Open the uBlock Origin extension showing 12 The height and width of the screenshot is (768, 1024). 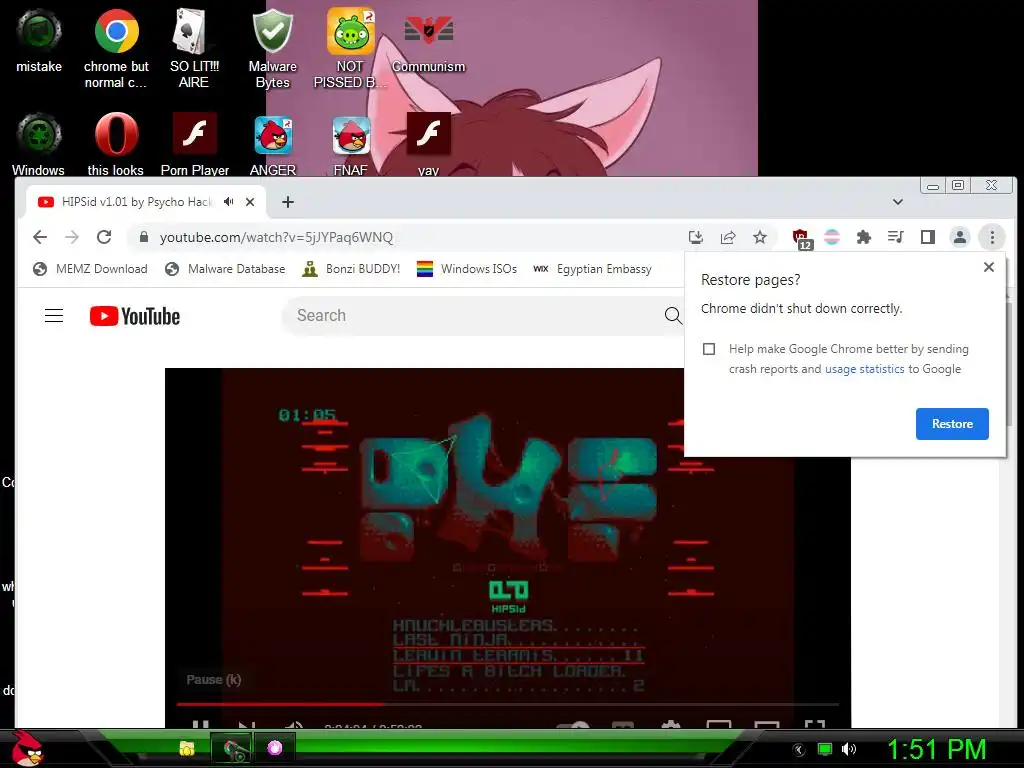pos(801,238)
